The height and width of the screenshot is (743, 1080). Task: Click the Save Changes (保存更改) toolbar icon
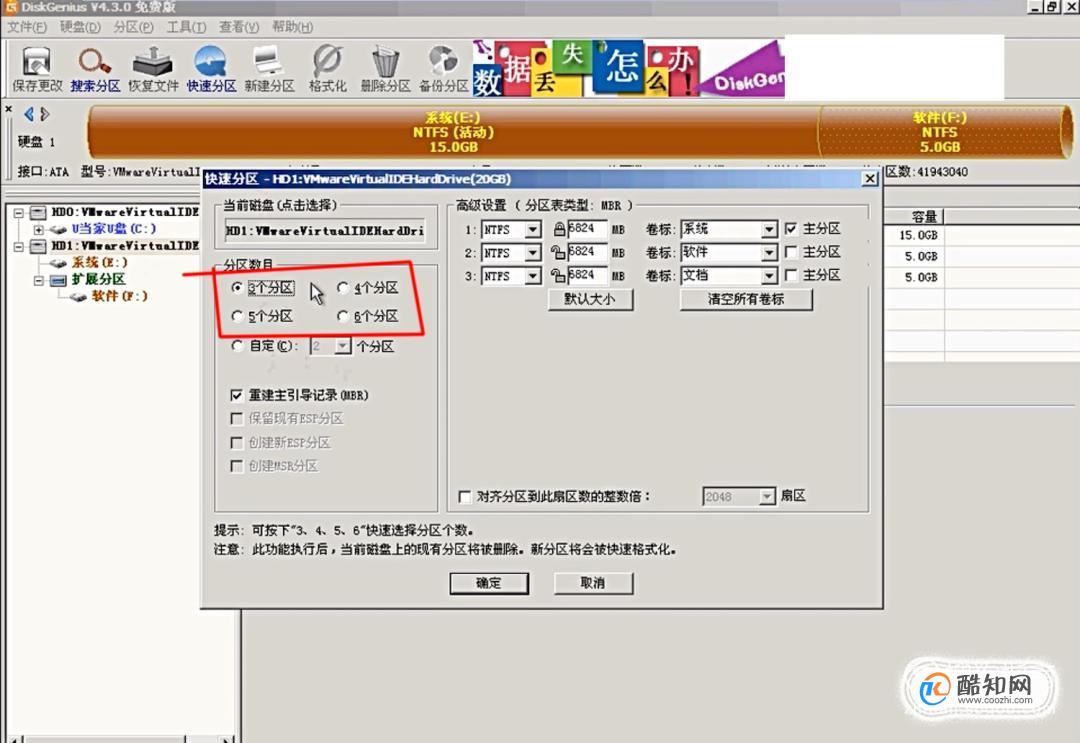click(x=37, y=69)
